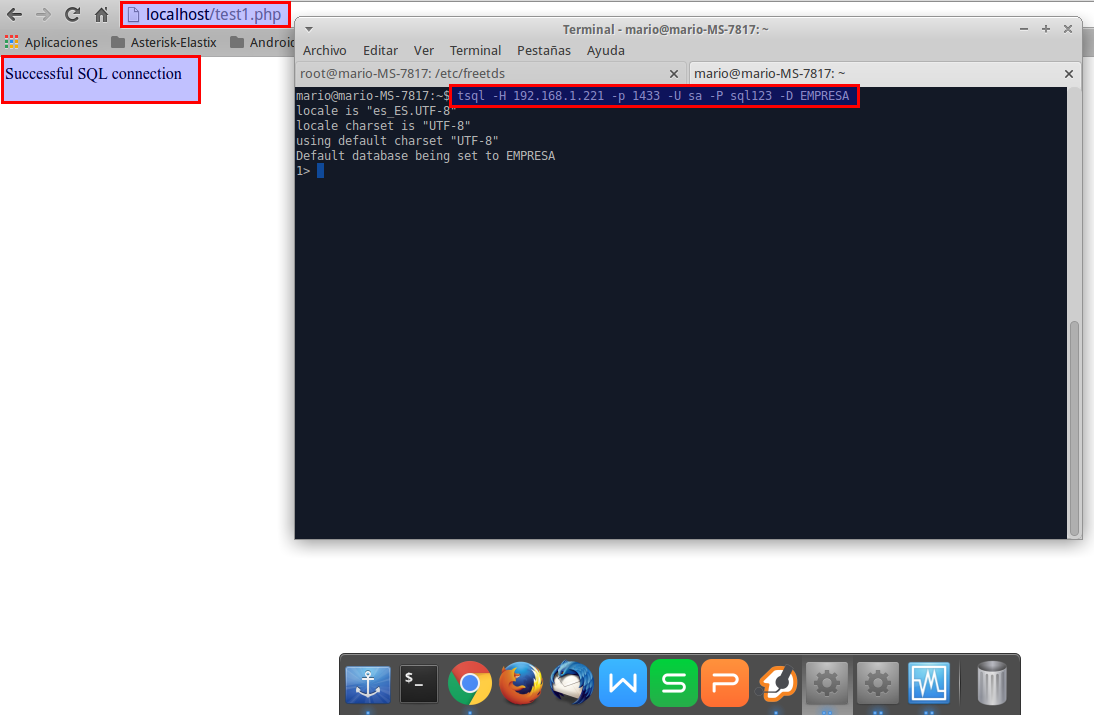Screen dimensions: 1094x715
Task: Click the browser back arrow
Action: coord(14,15)
